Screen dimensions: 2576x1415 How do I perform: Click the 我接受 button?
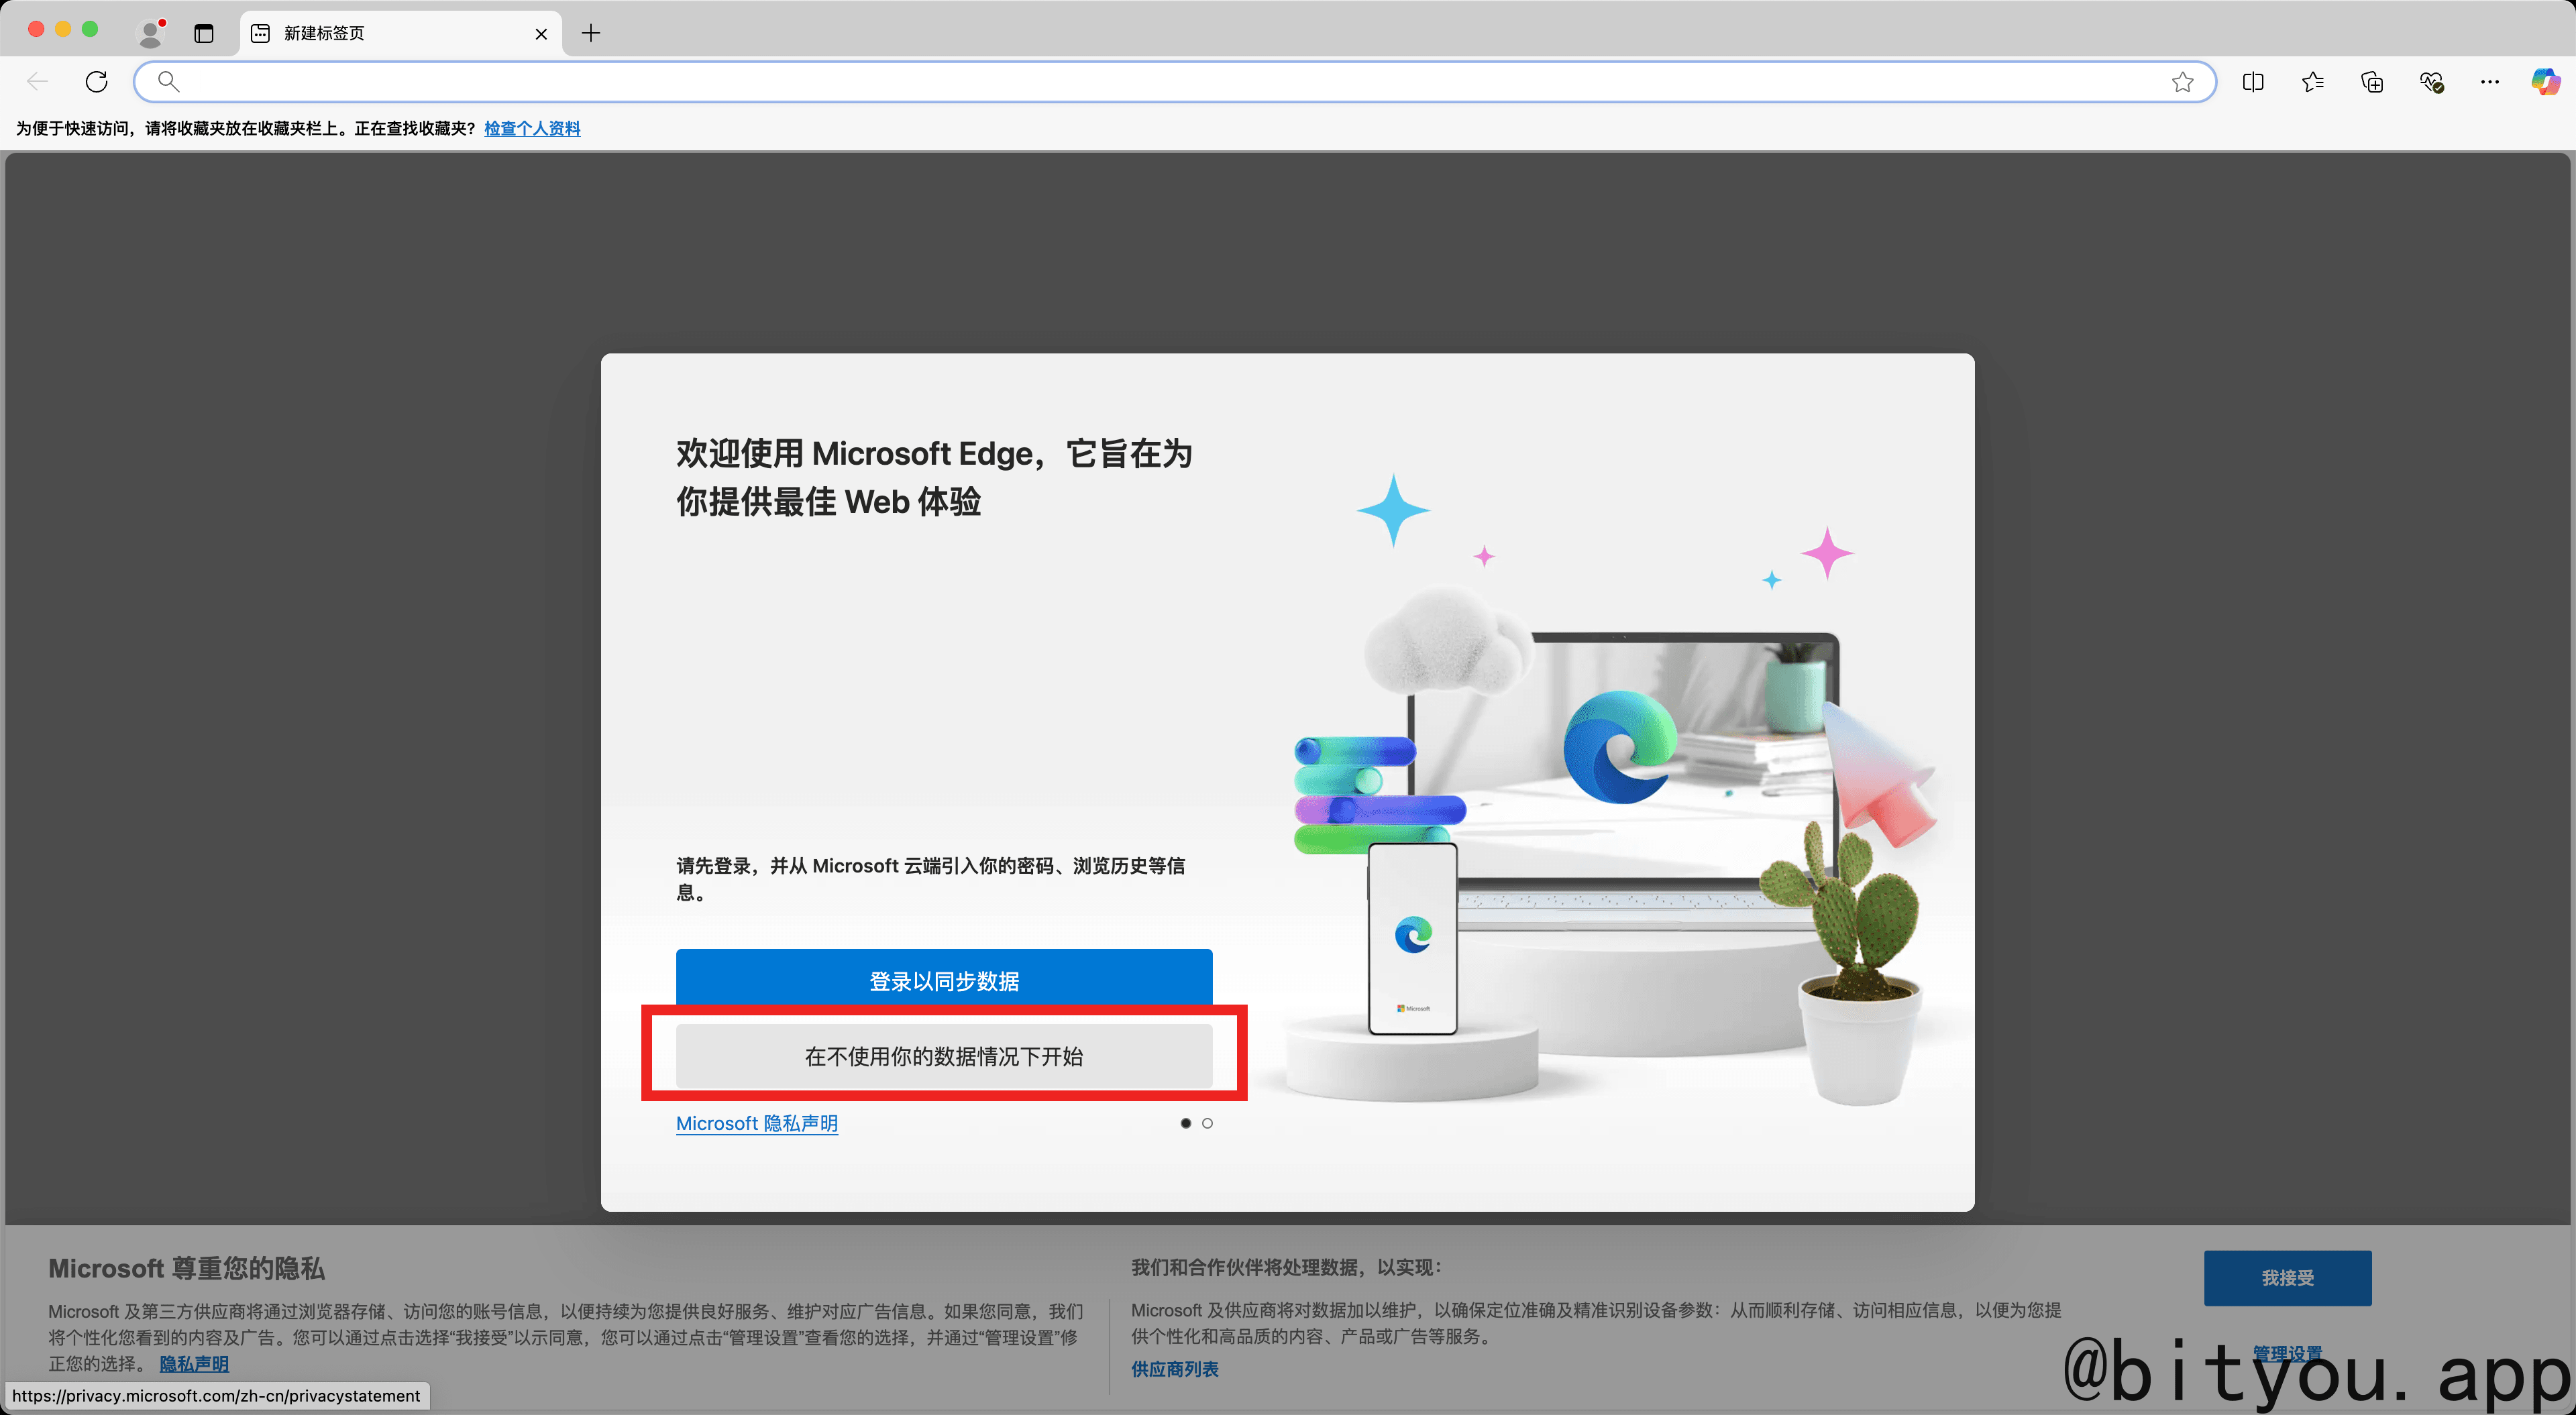pyautogui.click(x=2287, y=1277)
